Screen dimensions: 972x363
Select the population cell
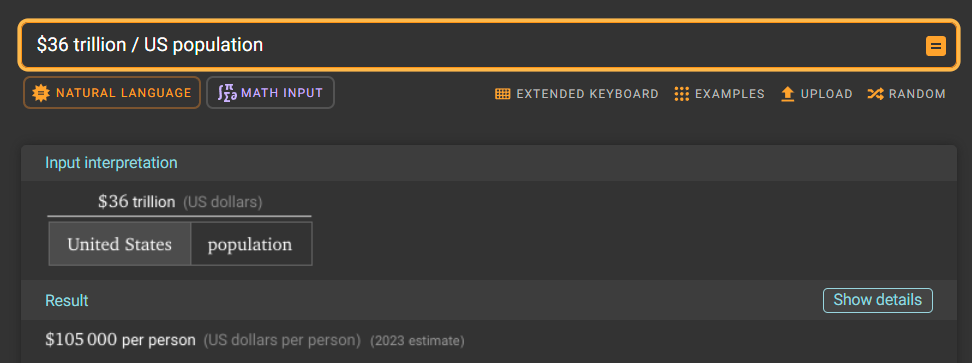tap(251, 244)
